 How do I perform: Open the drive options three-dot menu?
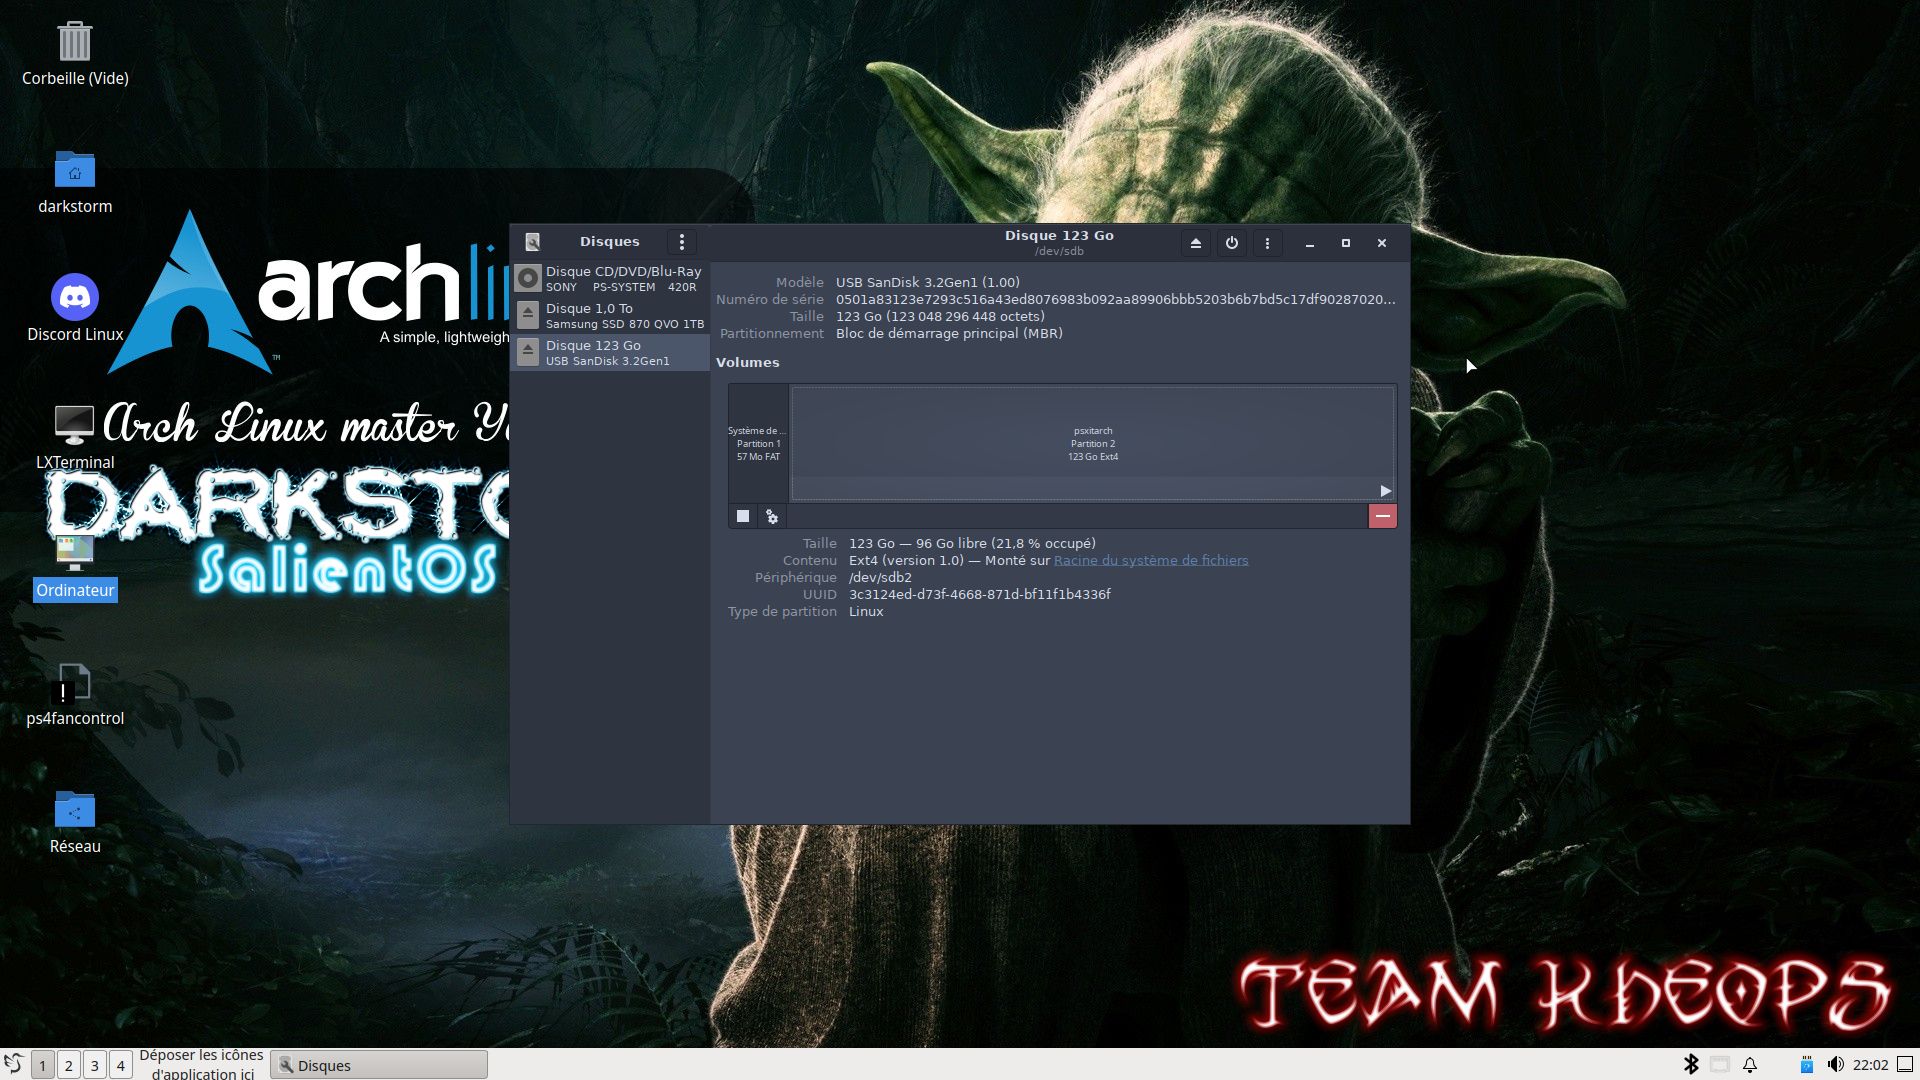[x=1267, y=243]
